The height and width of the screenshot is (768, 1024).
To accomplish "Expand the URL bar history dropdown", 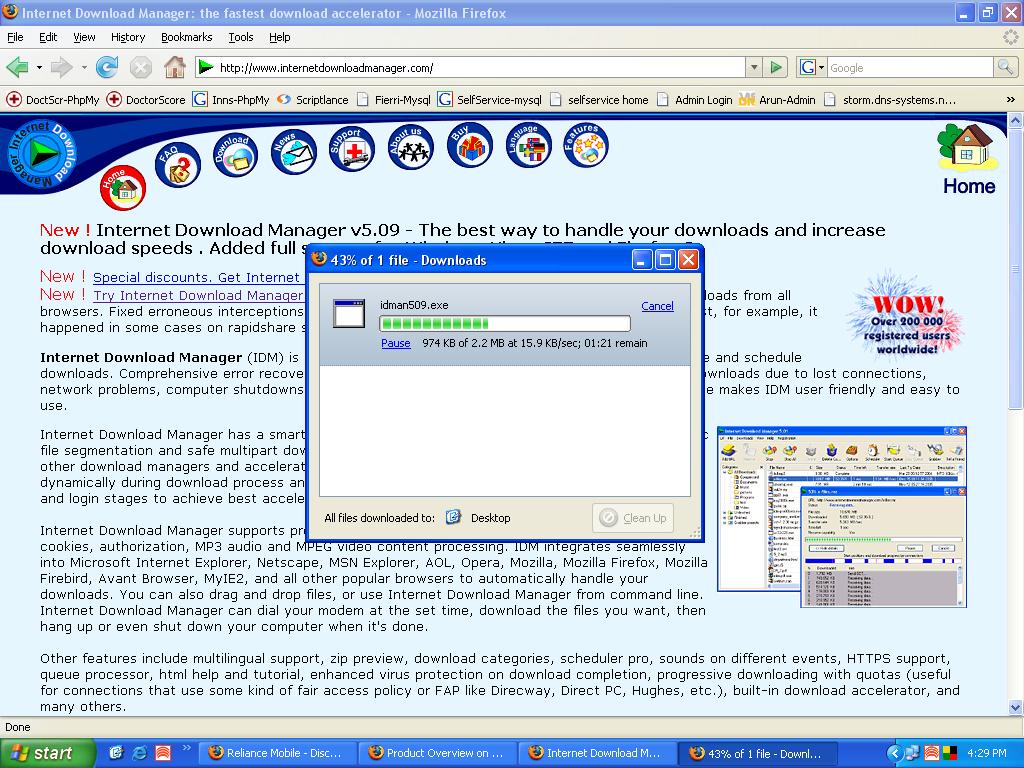I will pos(754,68).
